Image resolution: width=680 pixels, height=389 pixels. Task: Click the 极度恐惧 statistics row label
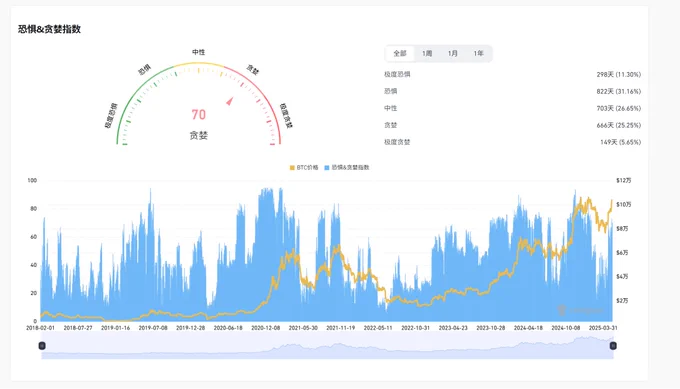click(397, 74)
